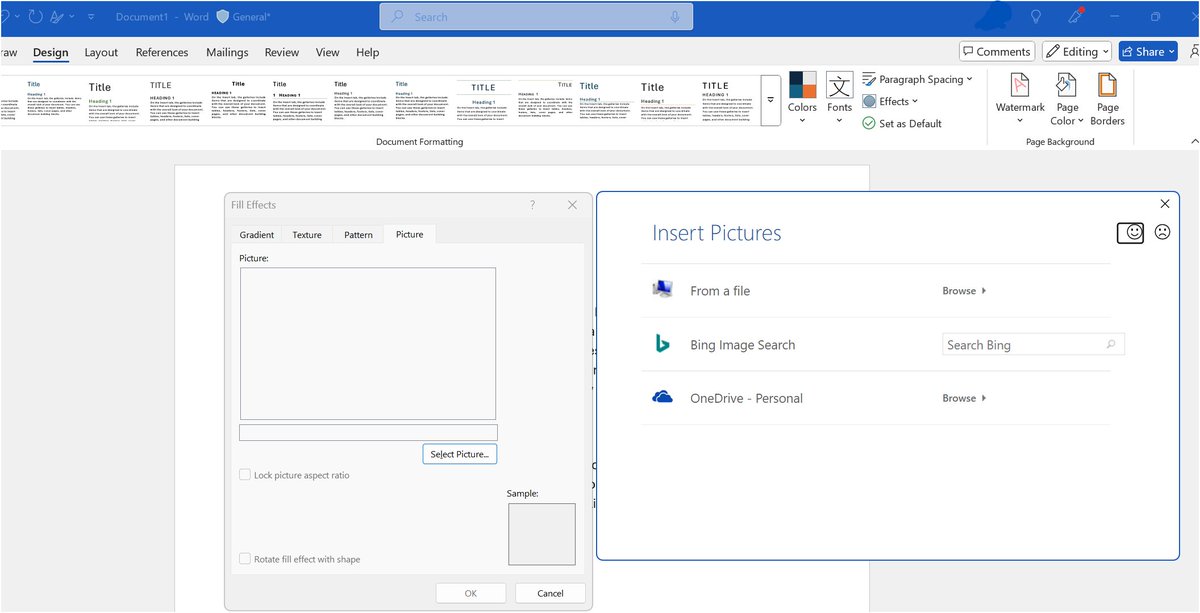Click the picture file name field
The width and height of the screenshot is (1200, 613).
[368, 432]
